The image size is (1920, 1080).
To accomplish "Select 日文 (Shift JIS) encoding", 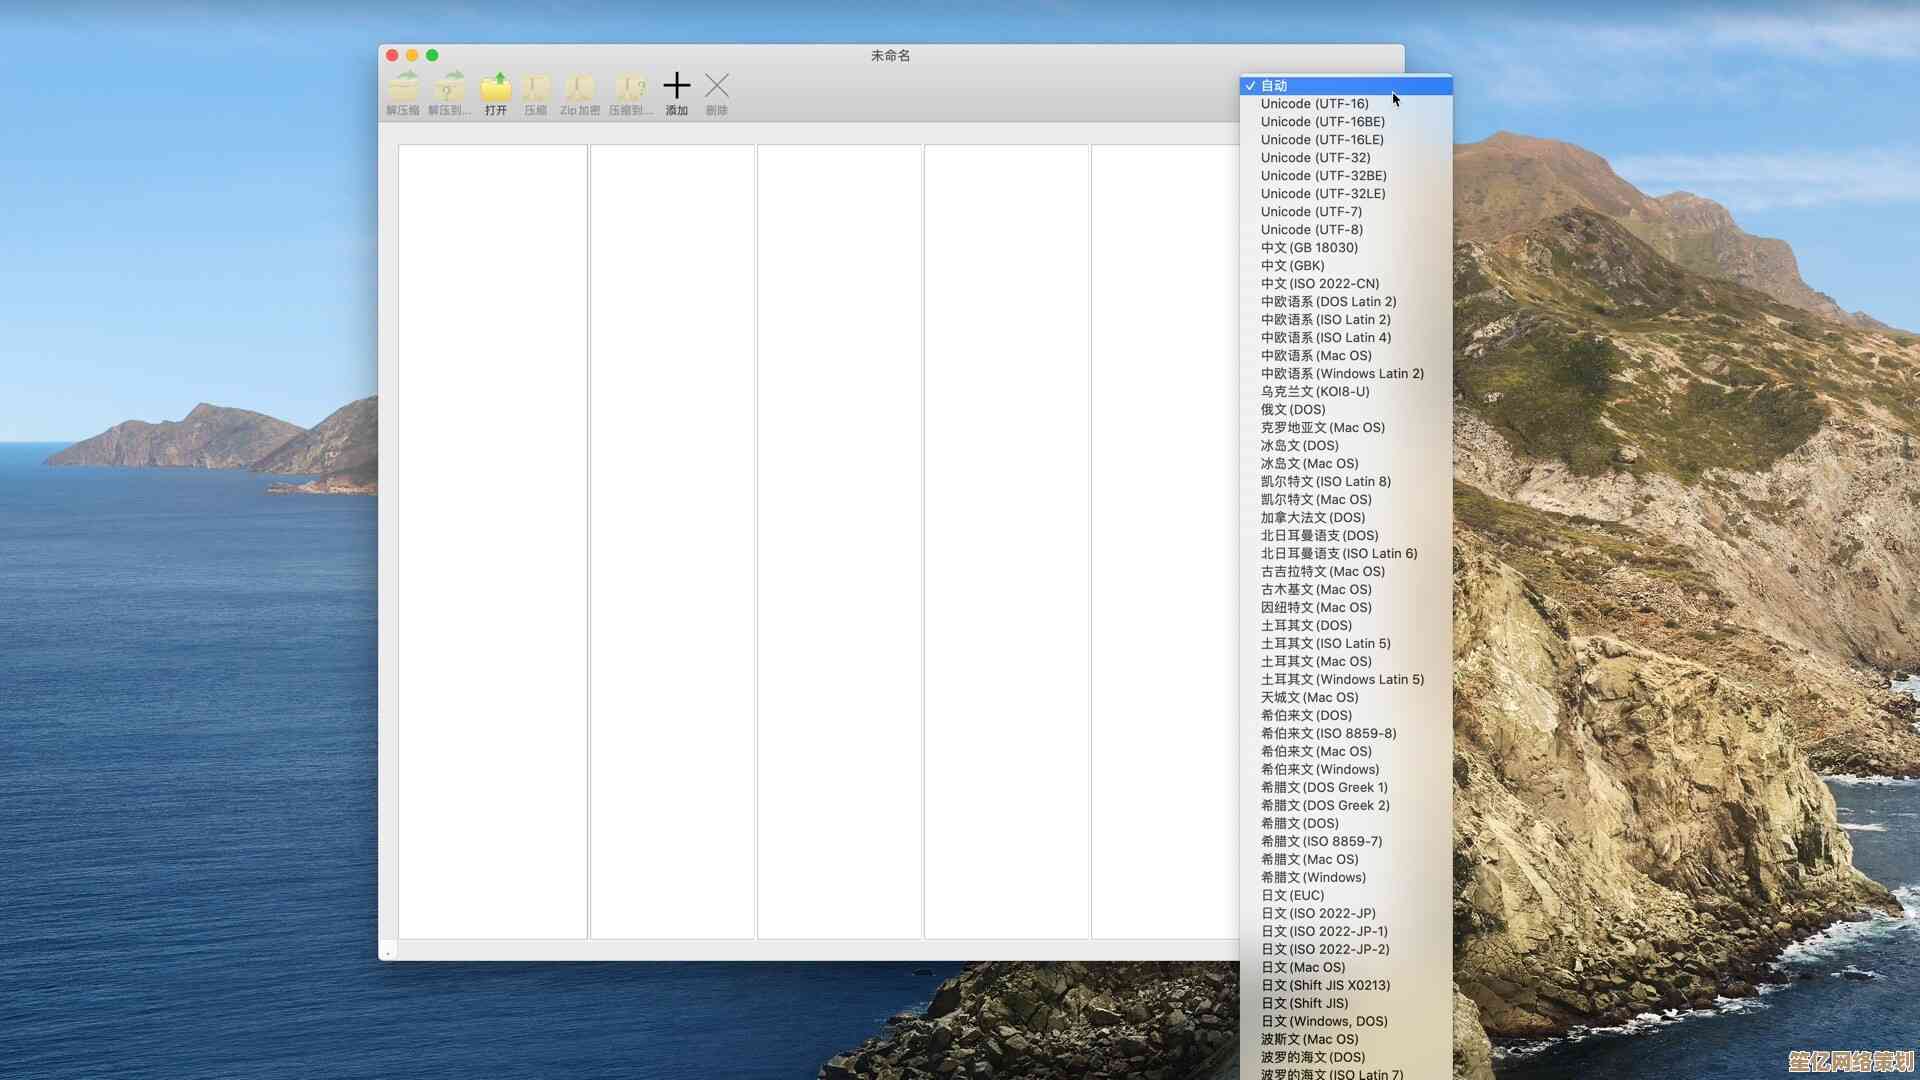I will point(1304,1004).
